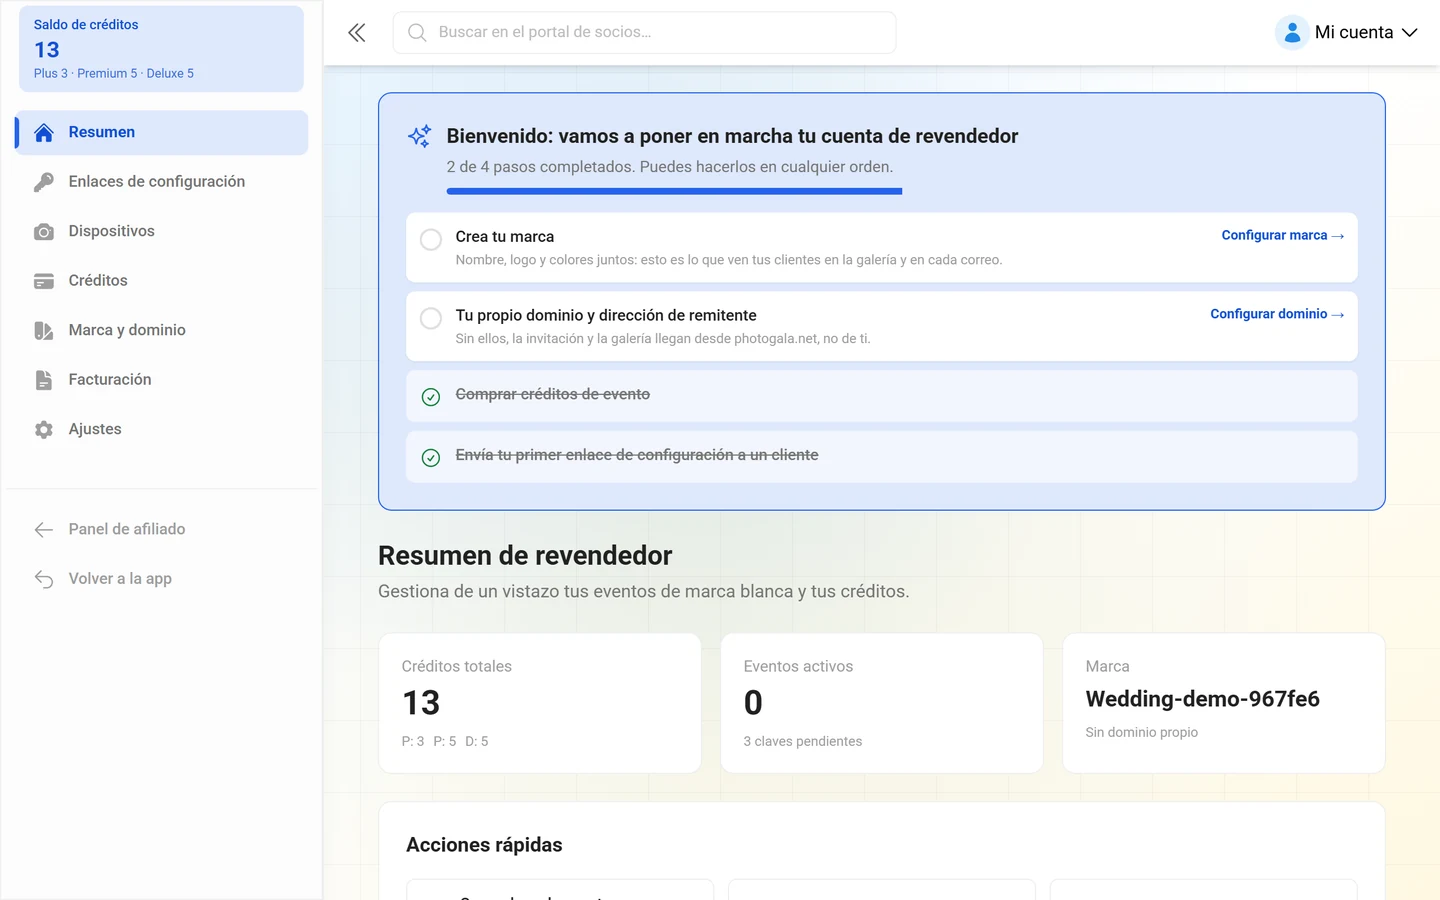The image size is (1440, 900).
Task: Click the onboarding progress bar
Action: [x=674, y=191]
